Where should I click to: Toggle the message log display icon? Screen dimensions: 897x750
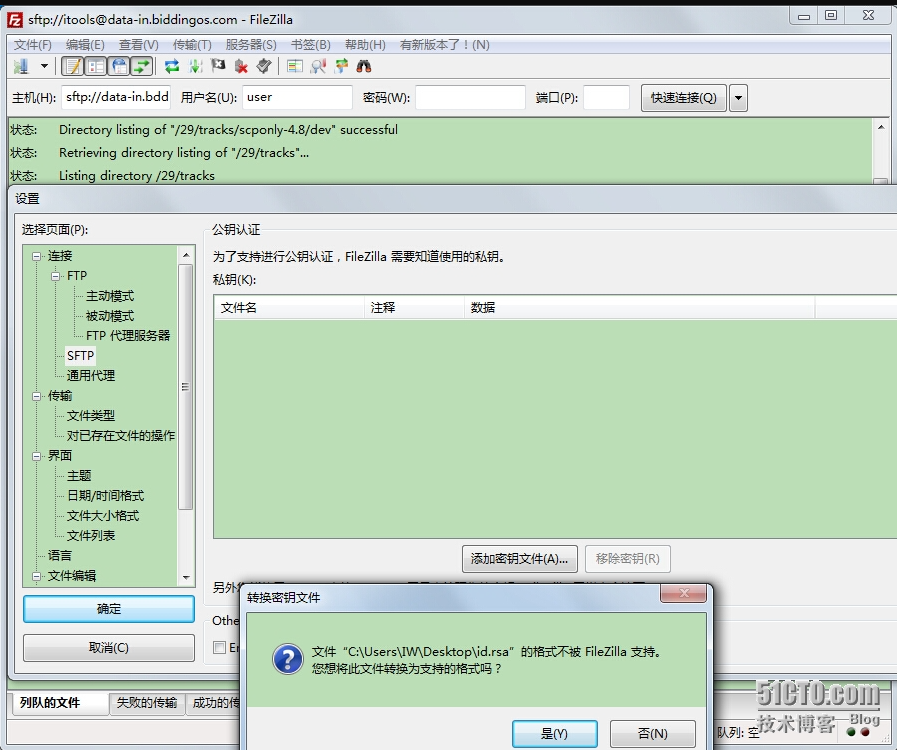(73, 67)
